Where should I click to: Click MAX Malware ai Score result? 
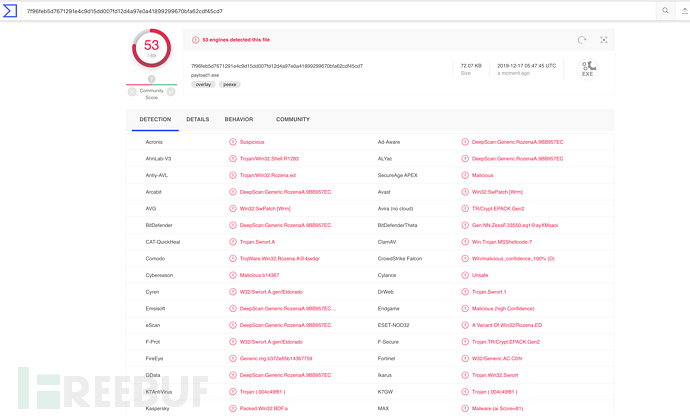(497, 408)
